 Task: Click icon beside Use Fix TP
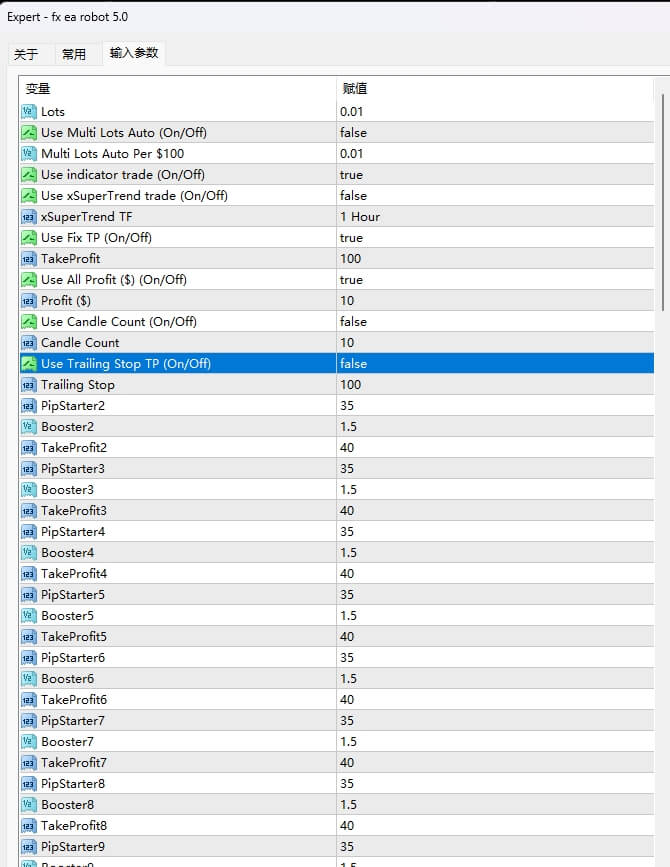pos(29,238)
